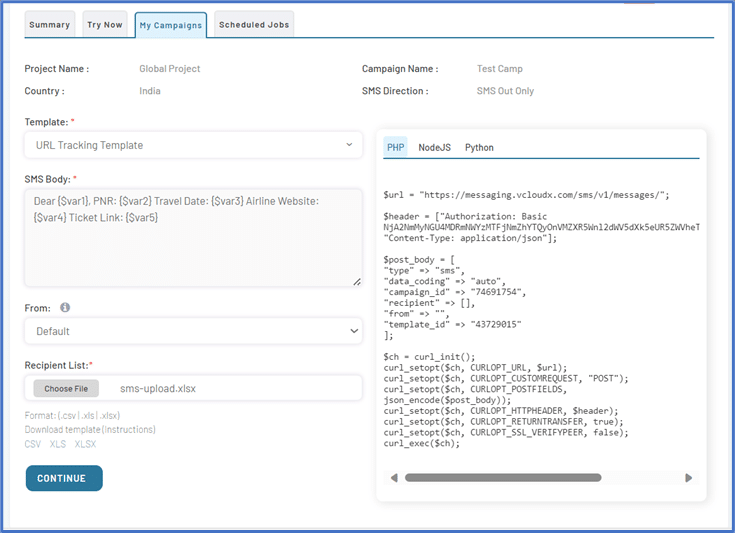Select the My Campaigns tab
Image resolution: width=735 pixels, height=533 pixels.
171,25
